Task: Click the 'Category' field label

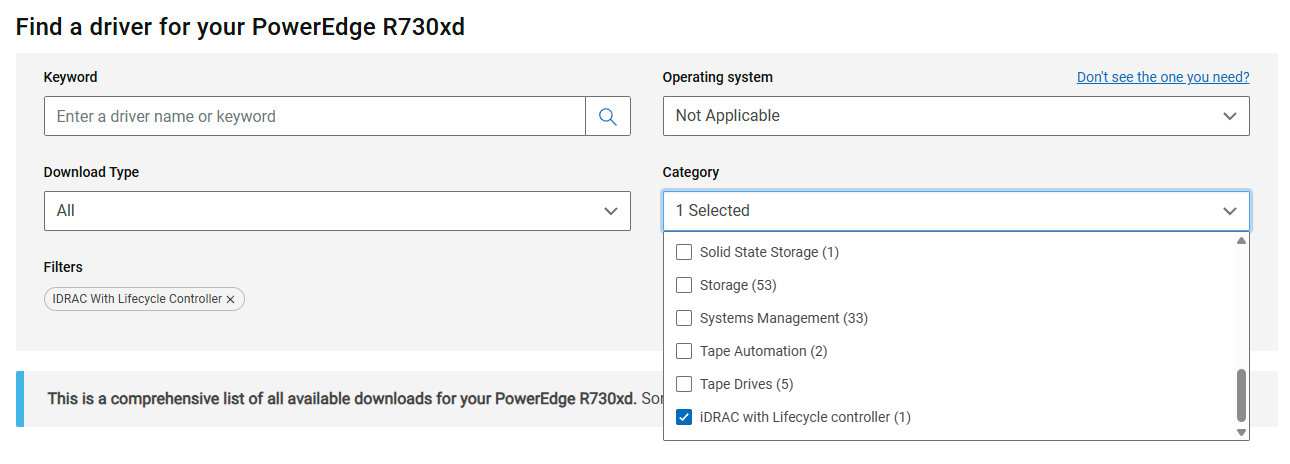Action: tap(691, 172)
